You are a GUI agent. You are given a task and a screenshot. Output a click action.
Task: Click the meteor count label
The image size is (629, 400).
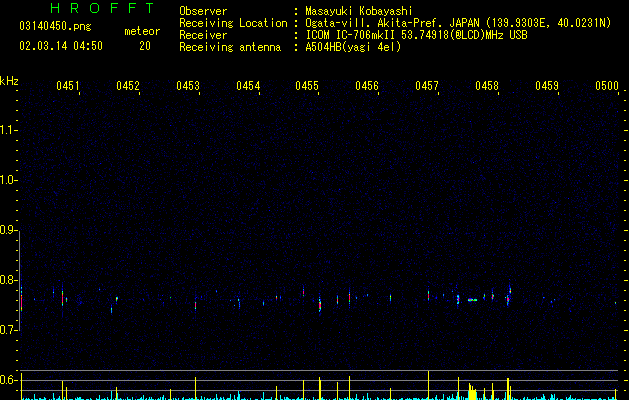click(x=142, y=31)
